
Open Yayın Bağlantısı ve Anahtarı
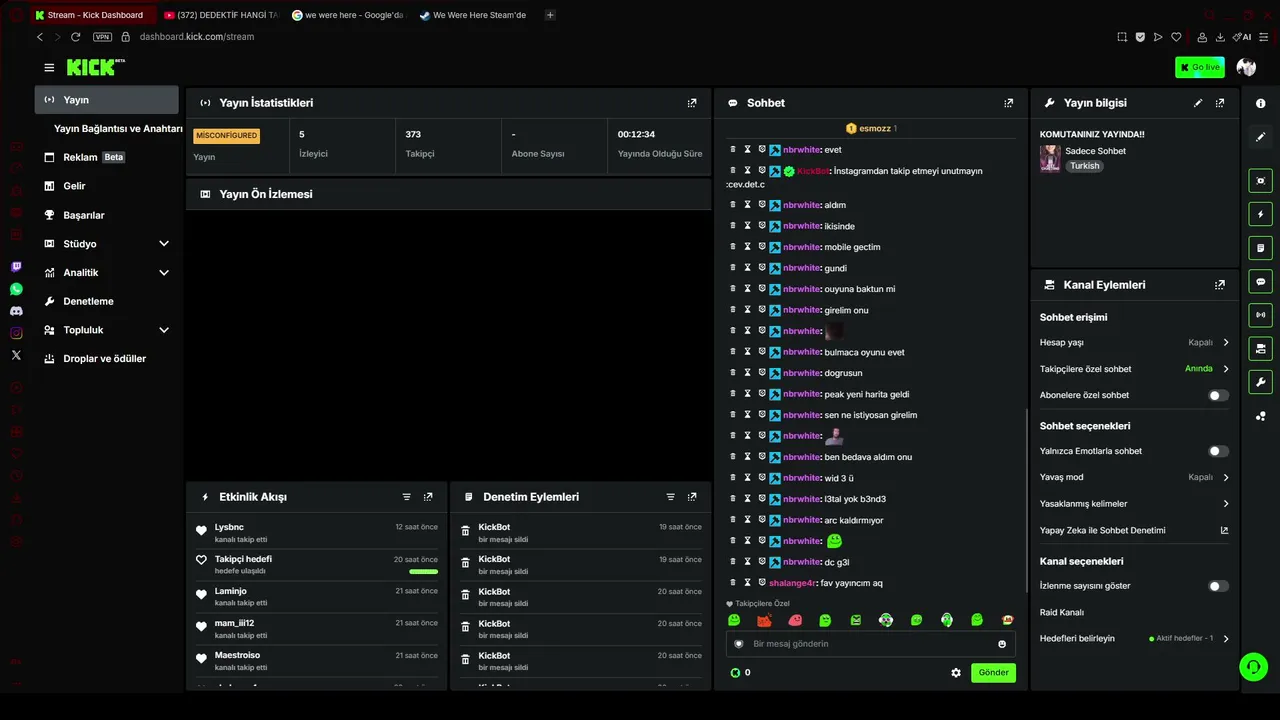[118, 129]
